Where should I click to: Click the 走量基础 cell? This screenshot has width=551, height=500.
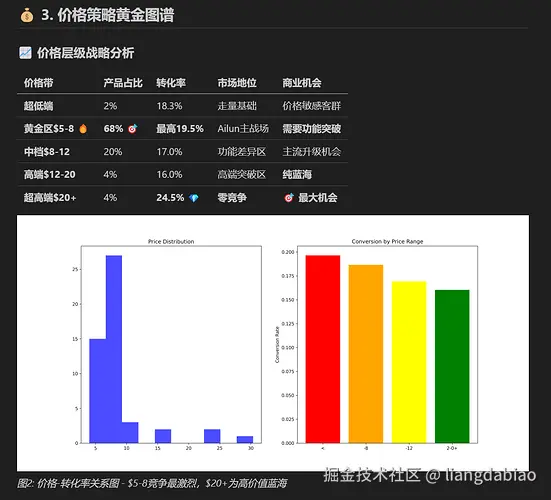(x=237, y=106)
